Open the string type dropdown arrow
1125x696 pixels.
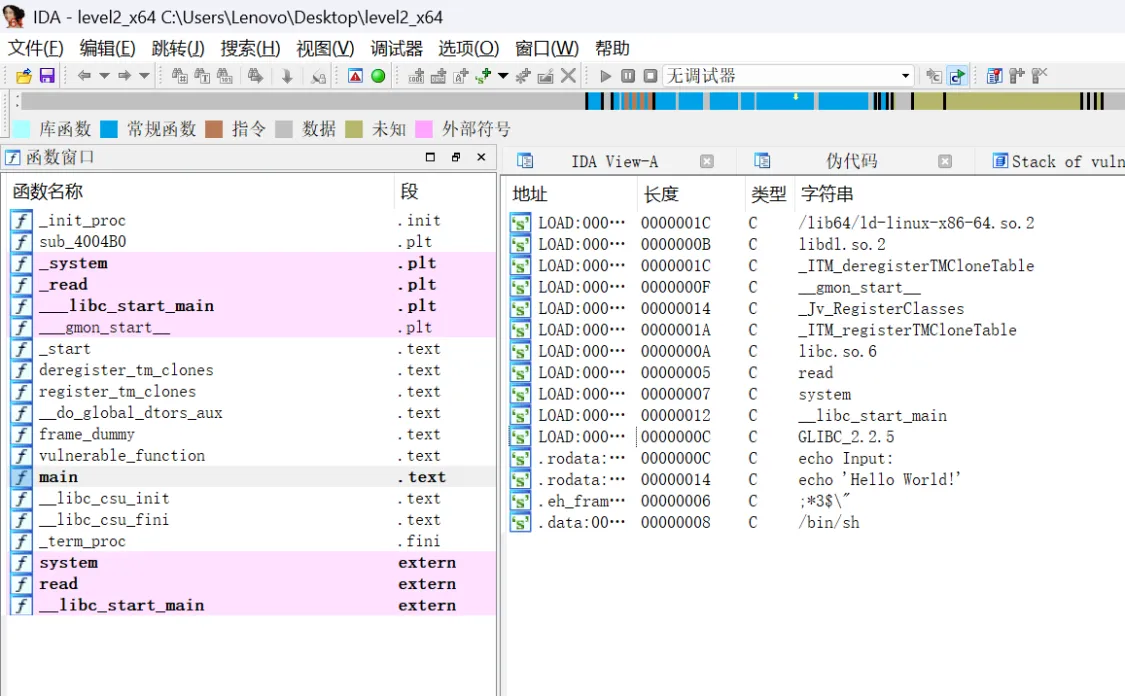tap(503, 76)
